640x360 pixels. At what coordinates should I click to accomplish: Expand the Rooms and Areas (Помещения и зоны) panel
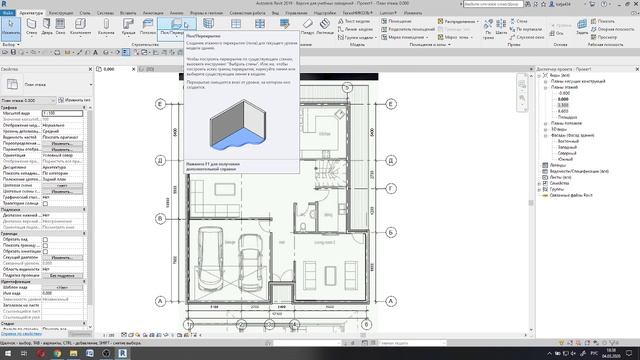(430, 44)
